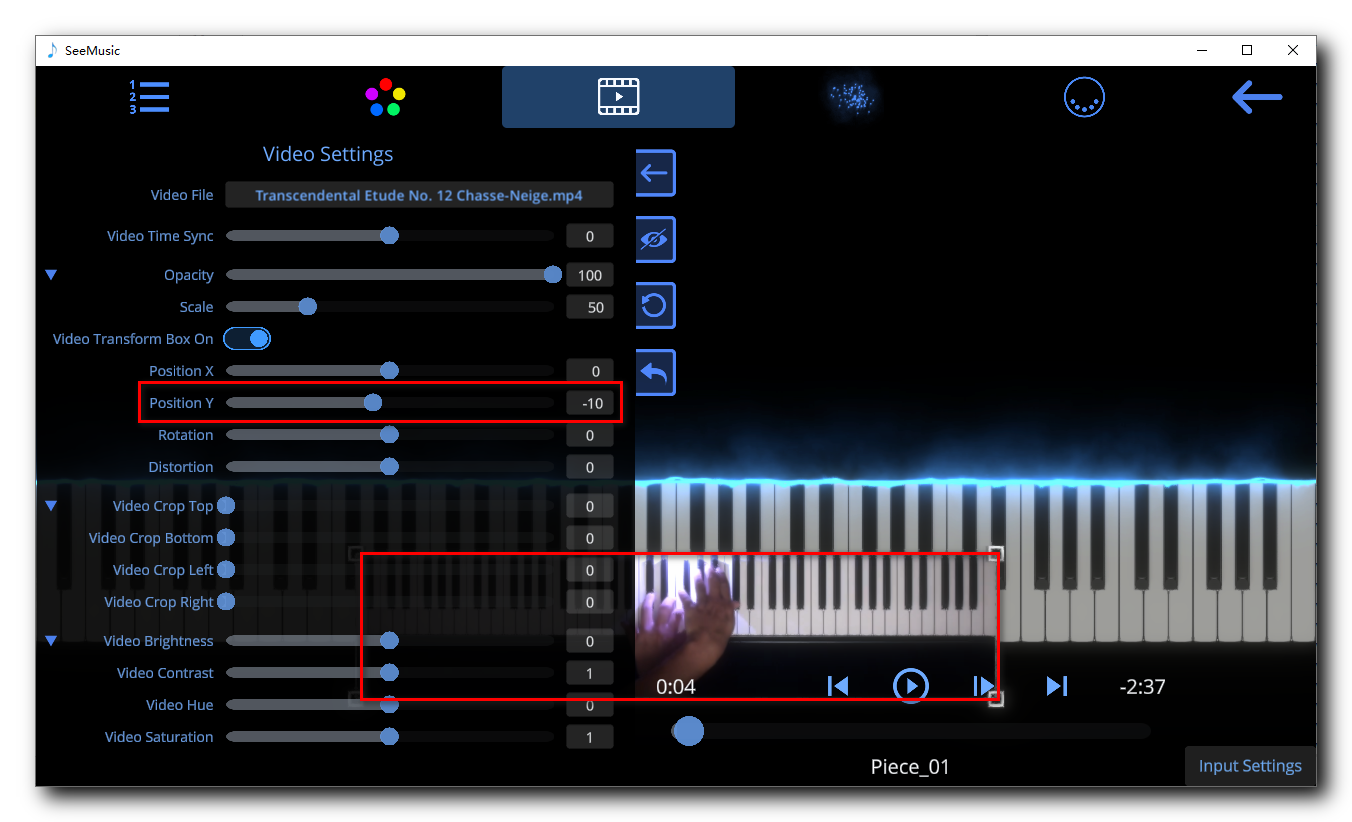Viewport: 1352px width, 822px height.
Task: Maximize the SeeMusic window
Action: tap(1247, 50)
